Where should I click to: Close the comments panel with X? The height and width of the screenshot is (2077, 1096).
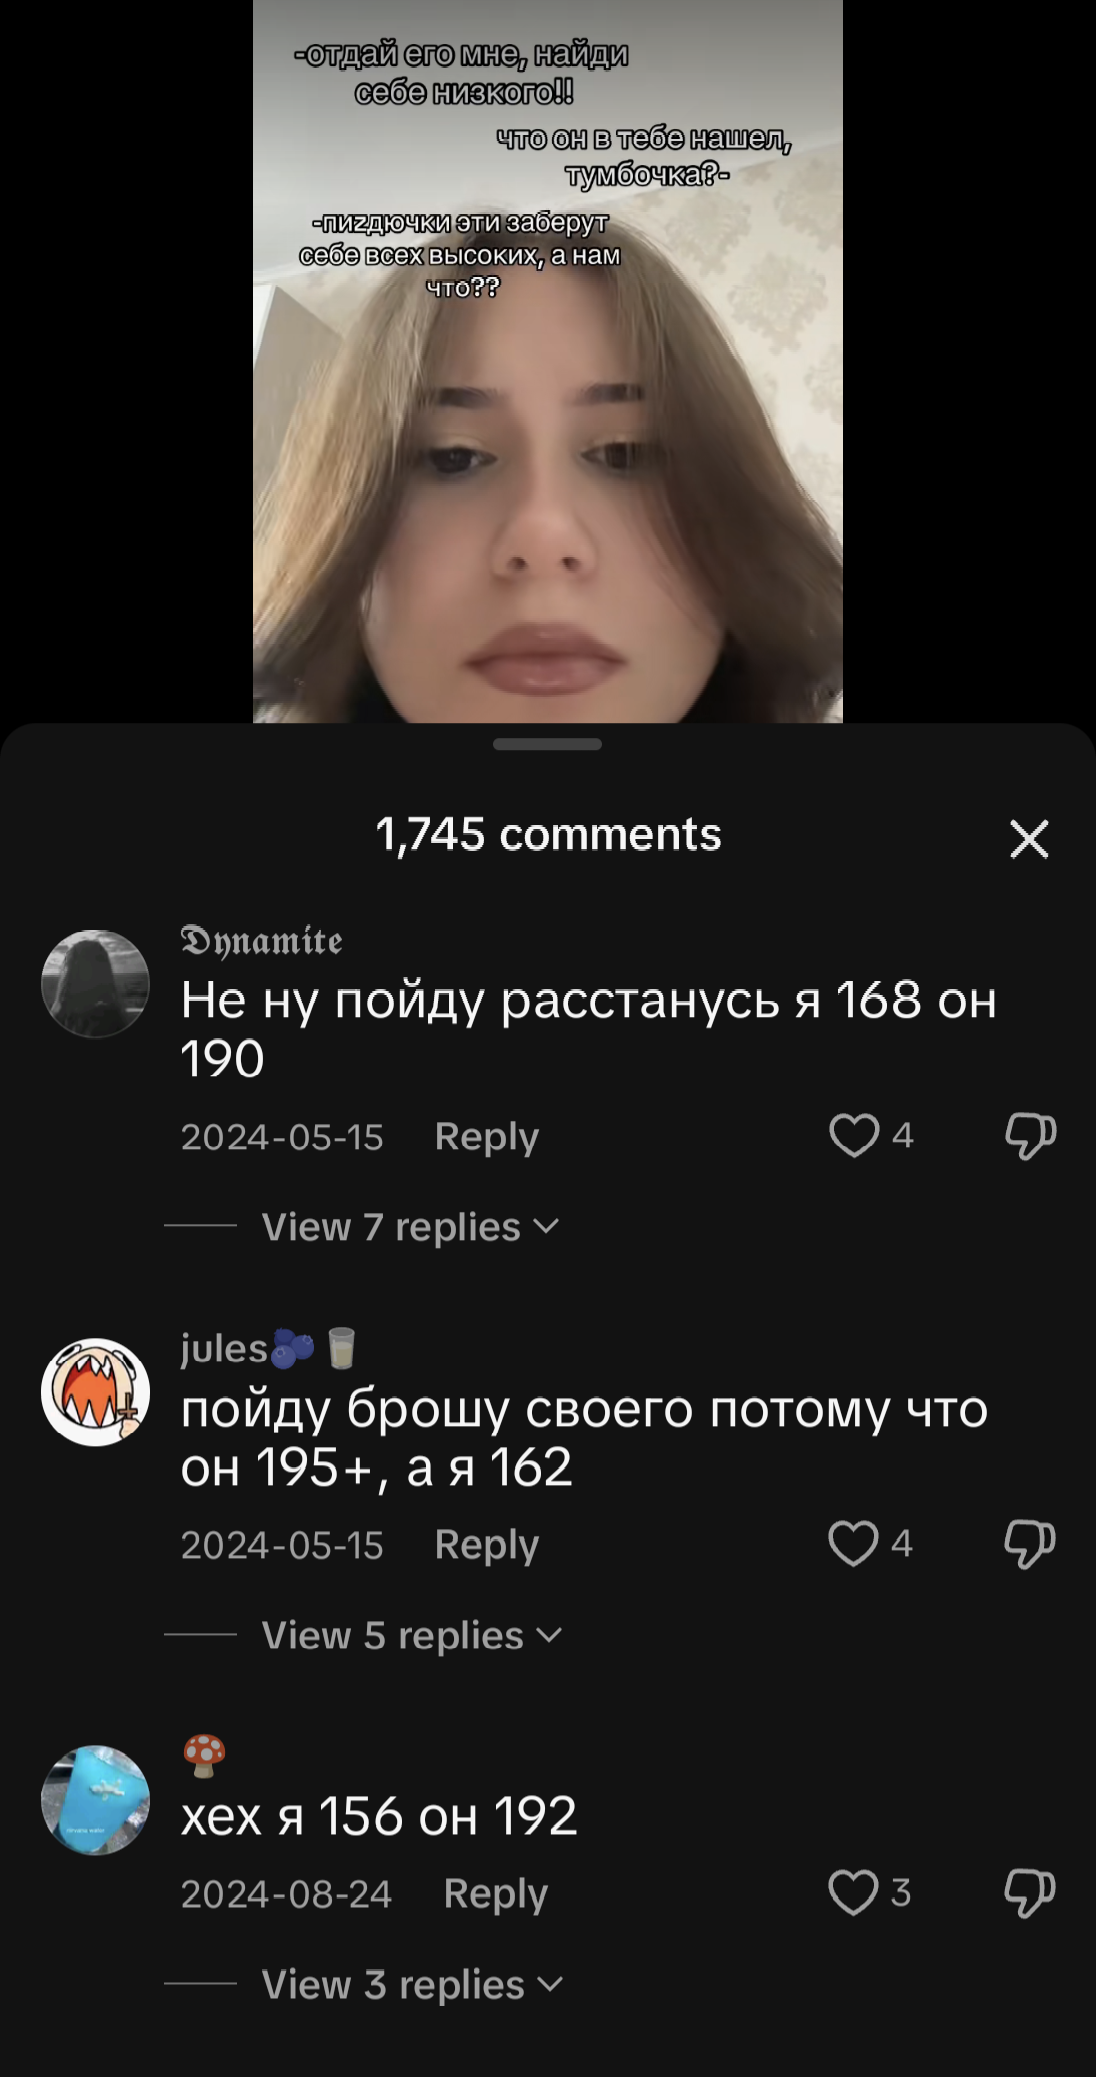(x=1029, y=838)
